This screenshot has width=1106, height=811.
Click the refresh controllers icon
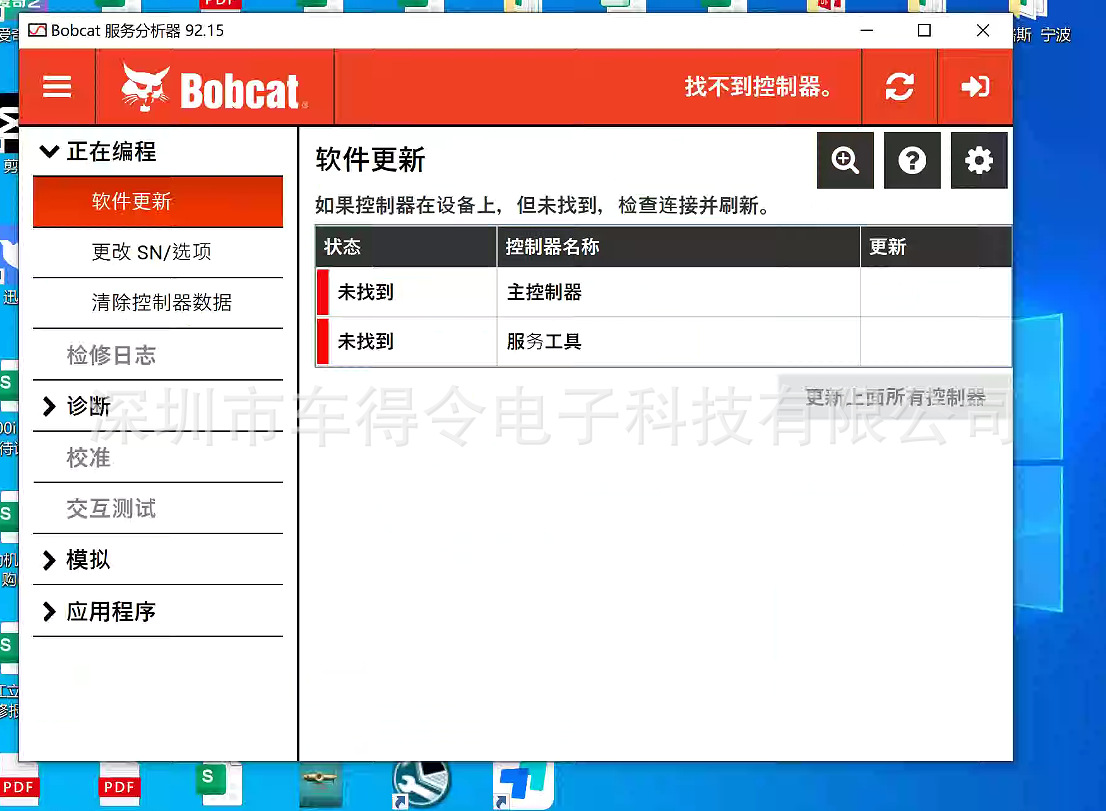pyautogui.click(x=899, y=87)
